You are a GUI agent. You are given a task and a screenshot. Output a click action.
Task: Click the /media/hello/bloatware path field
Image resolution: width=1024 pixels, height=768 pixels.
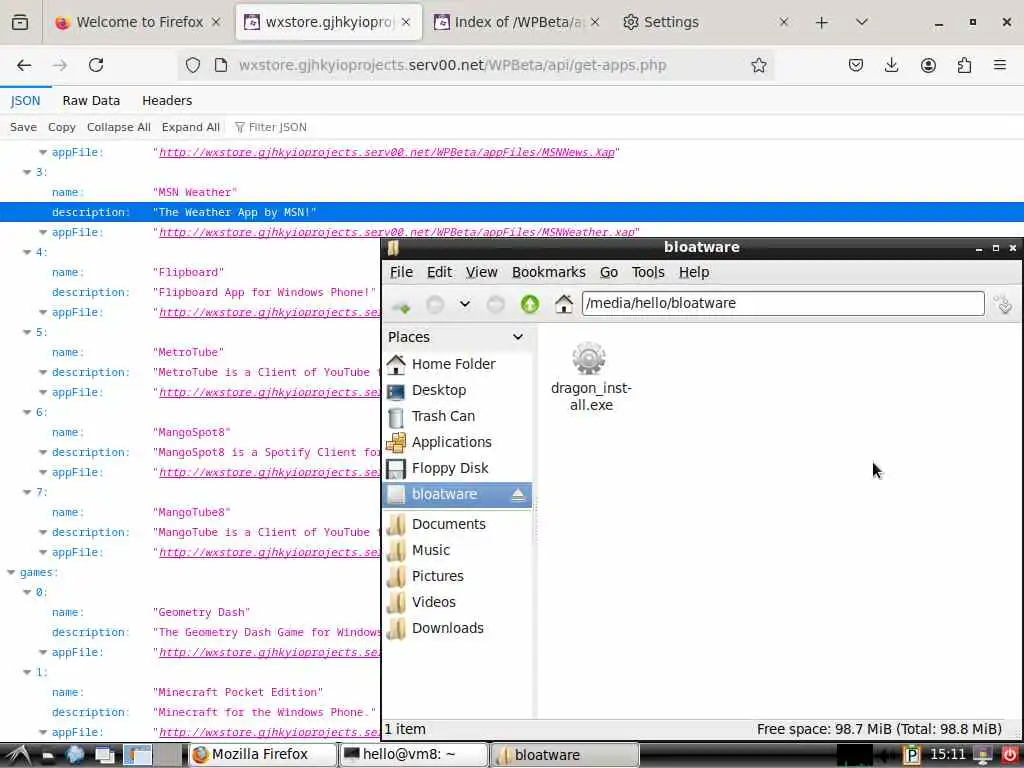pyautogui.click(x=783, y=304)
